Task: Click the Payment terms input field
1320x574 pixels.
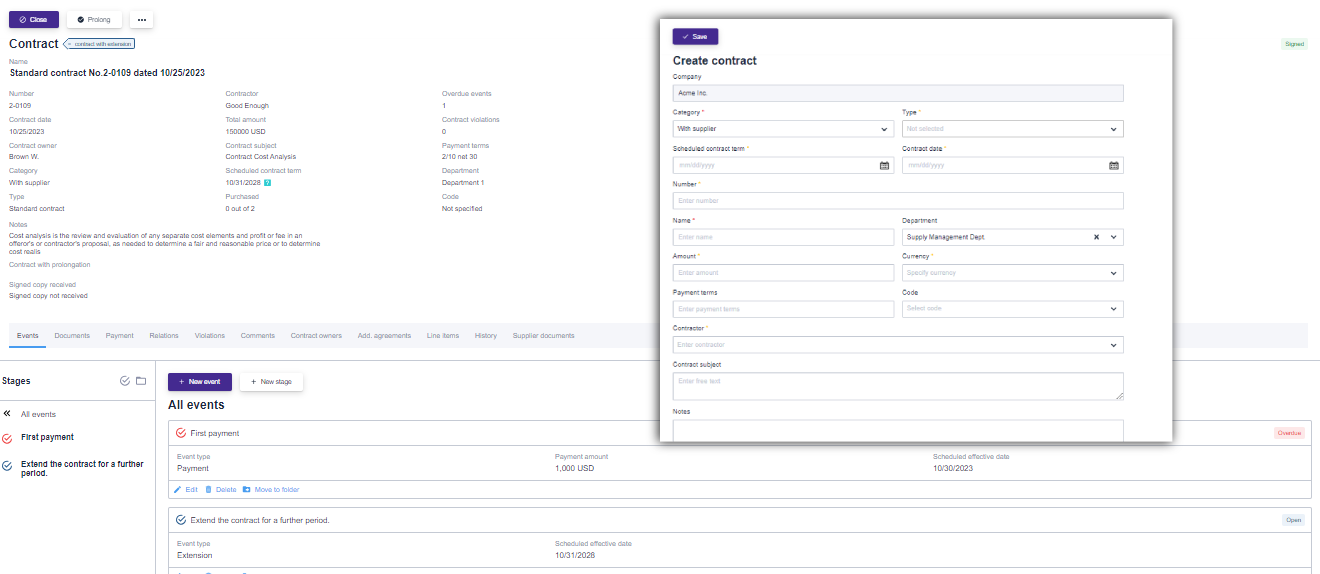Action: click(x=783, y=309)
